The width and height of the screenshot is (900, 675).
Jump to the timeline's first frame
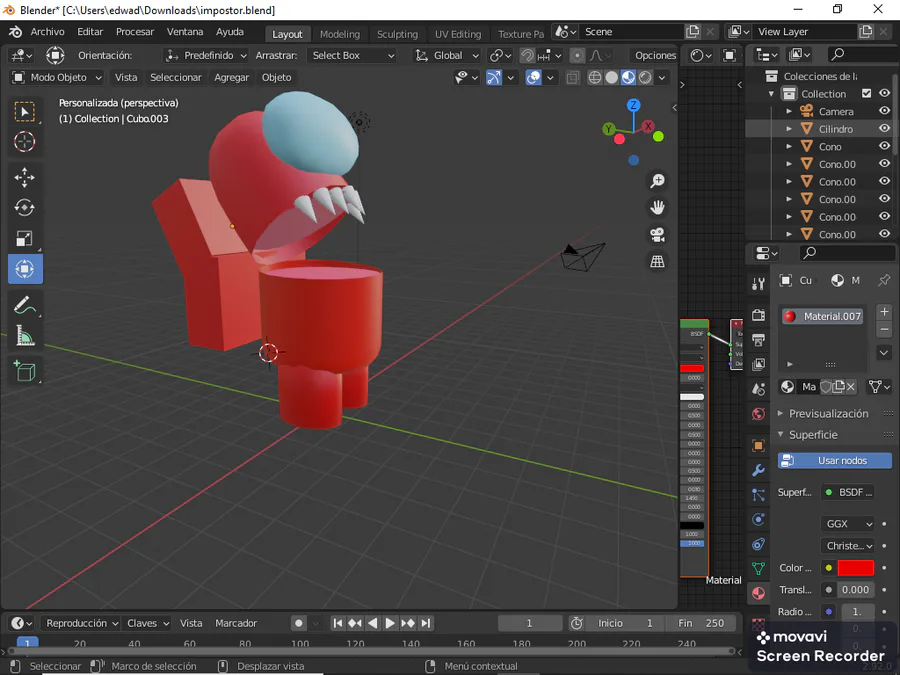tap(338, 623)
